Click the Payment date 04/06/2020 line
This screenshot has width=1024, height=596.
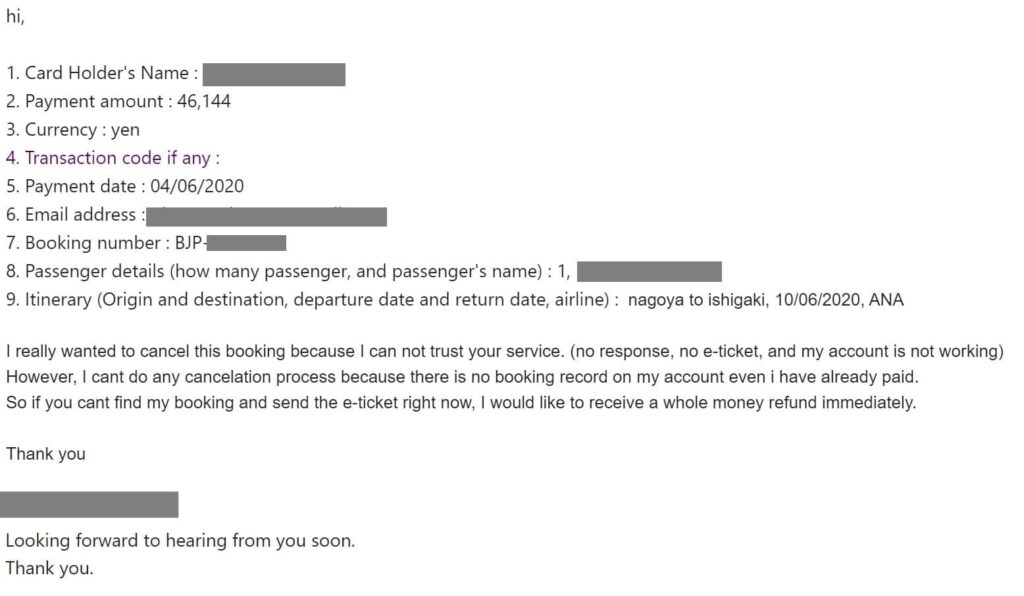coord(125,186)
